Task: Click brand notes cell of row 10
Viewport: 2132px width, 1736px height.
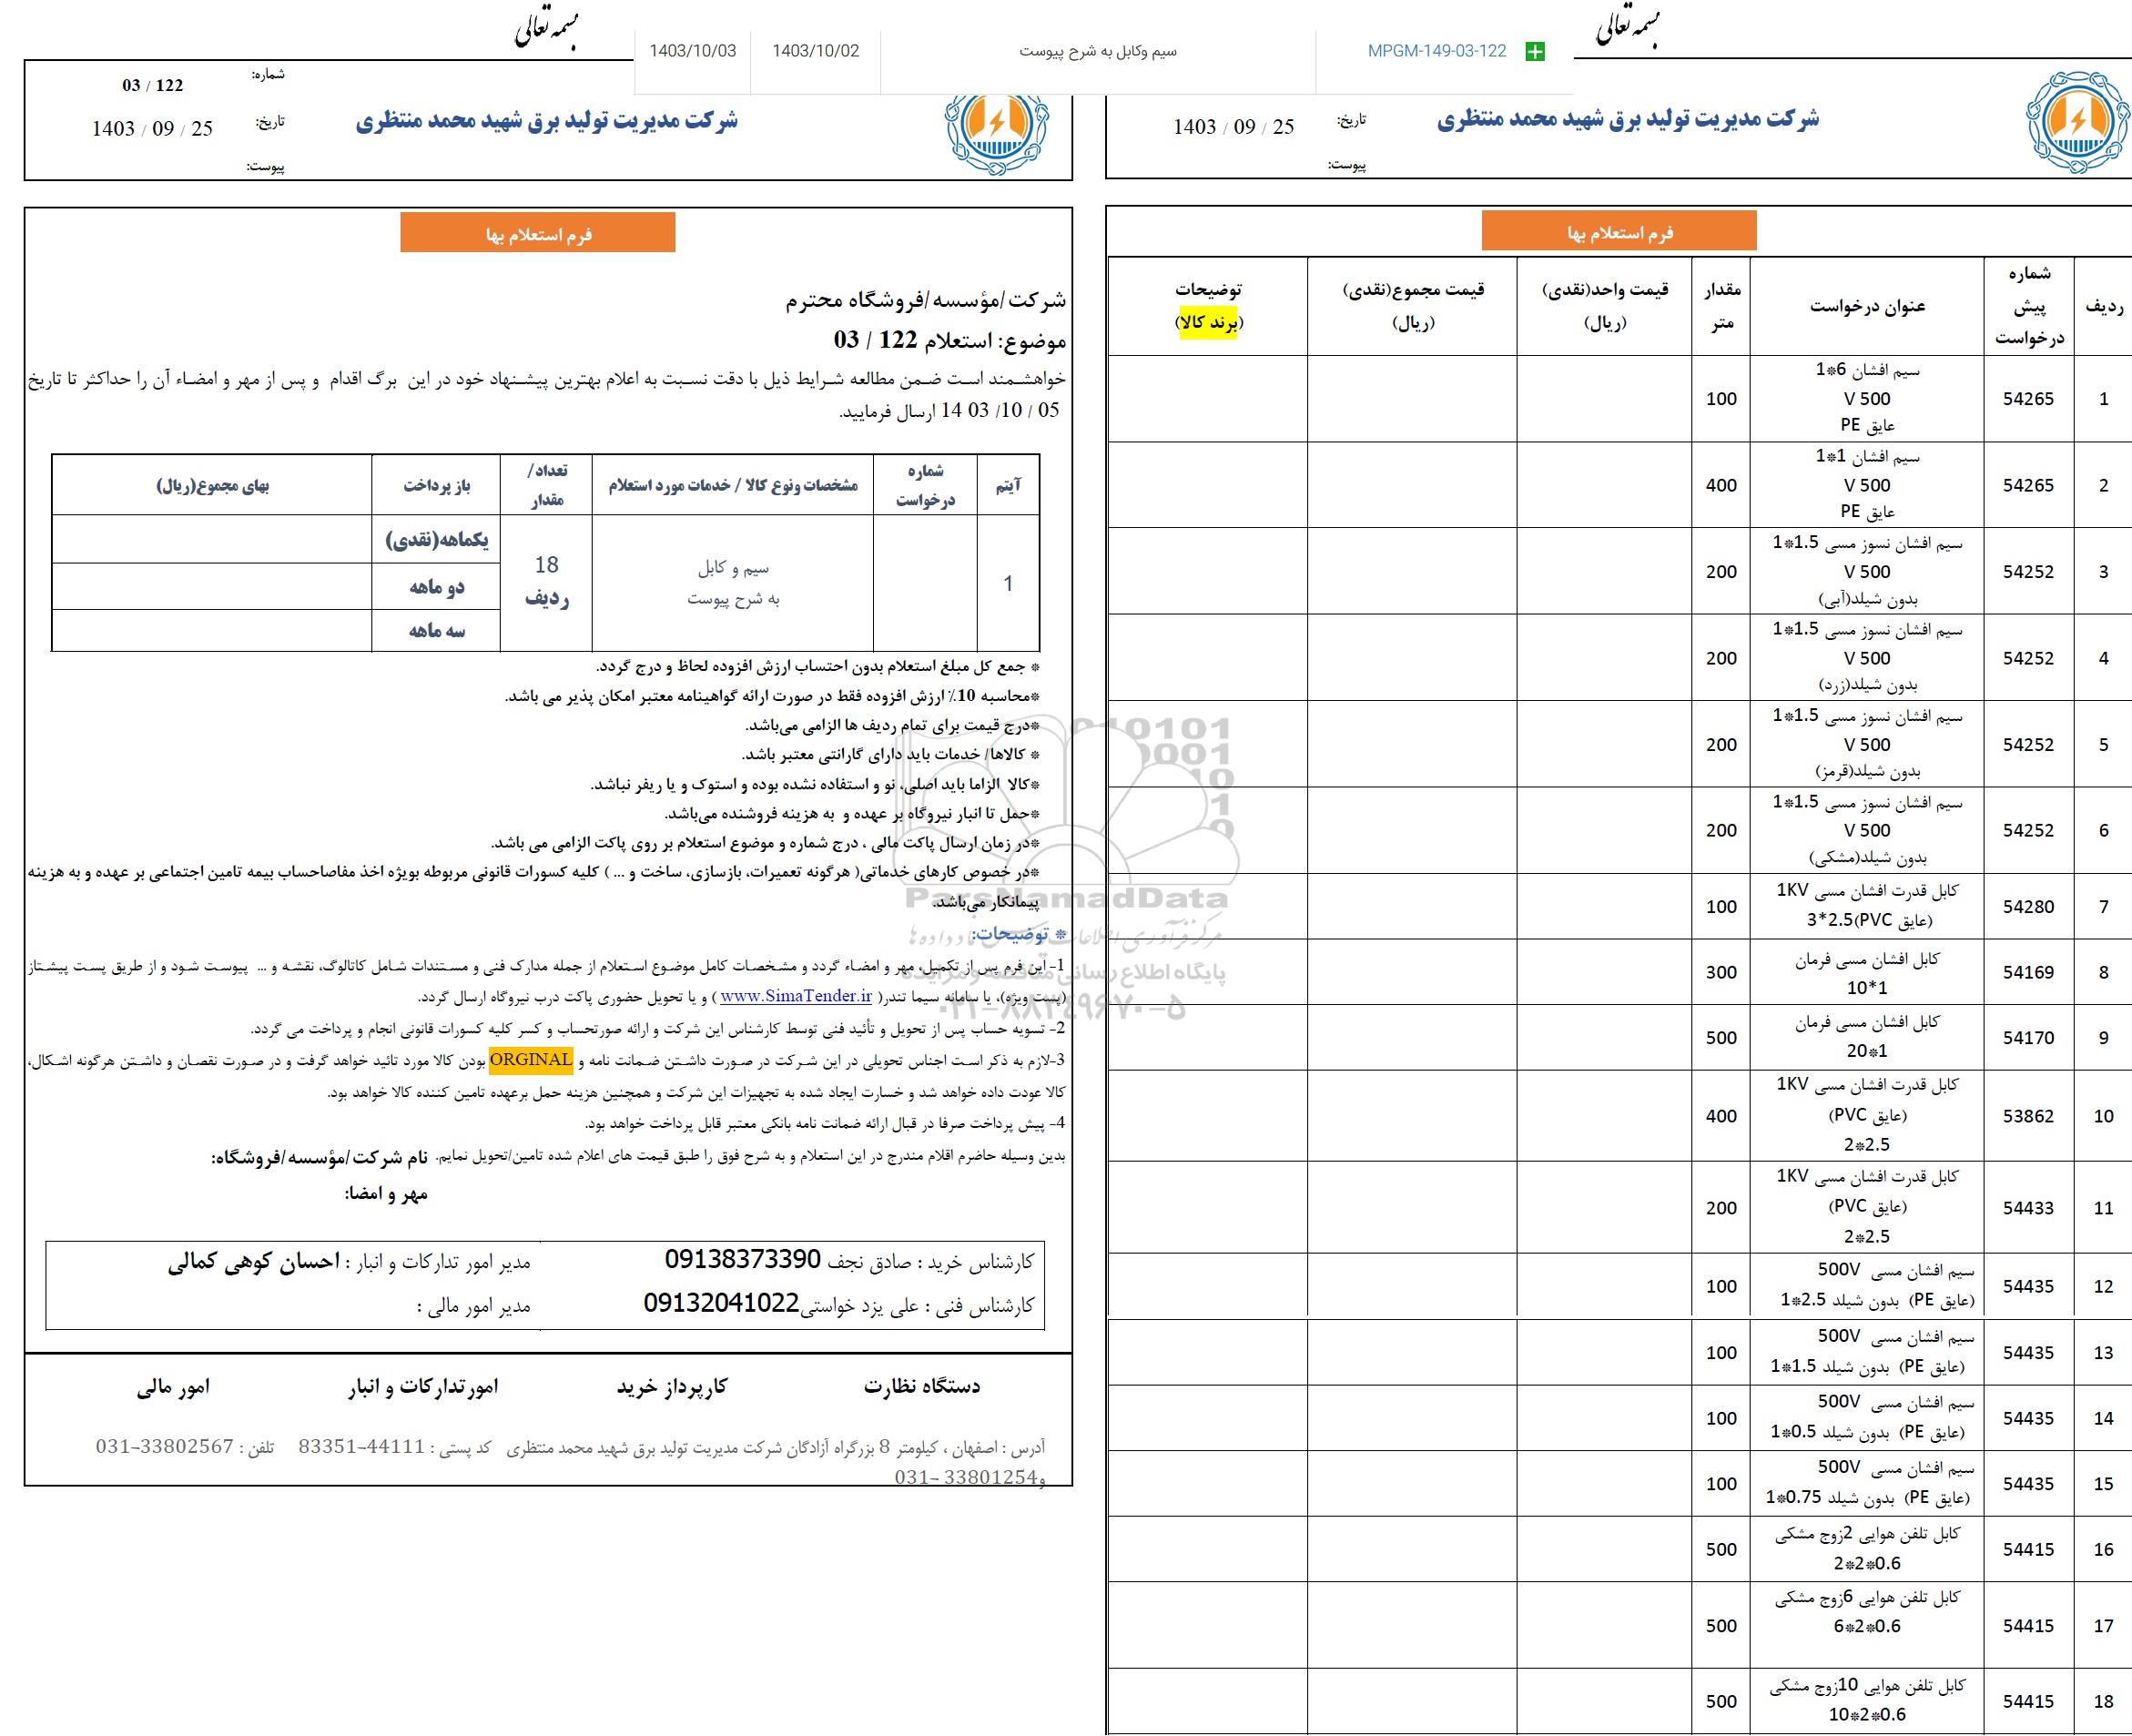Action: pos(1208,1116)
